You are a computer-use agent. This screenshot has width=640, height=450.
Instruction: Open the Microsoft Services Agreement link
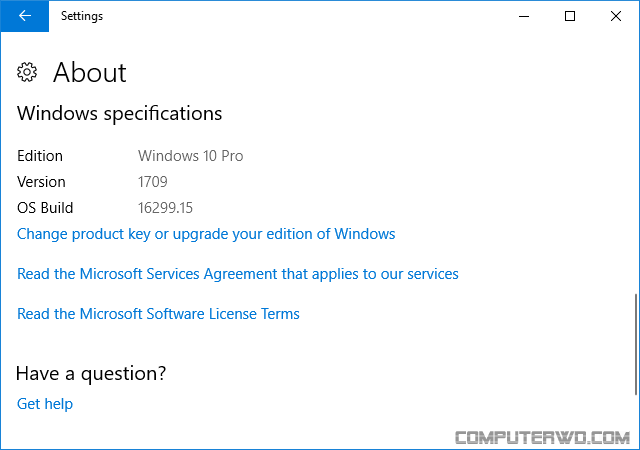[x=238, y=274]
